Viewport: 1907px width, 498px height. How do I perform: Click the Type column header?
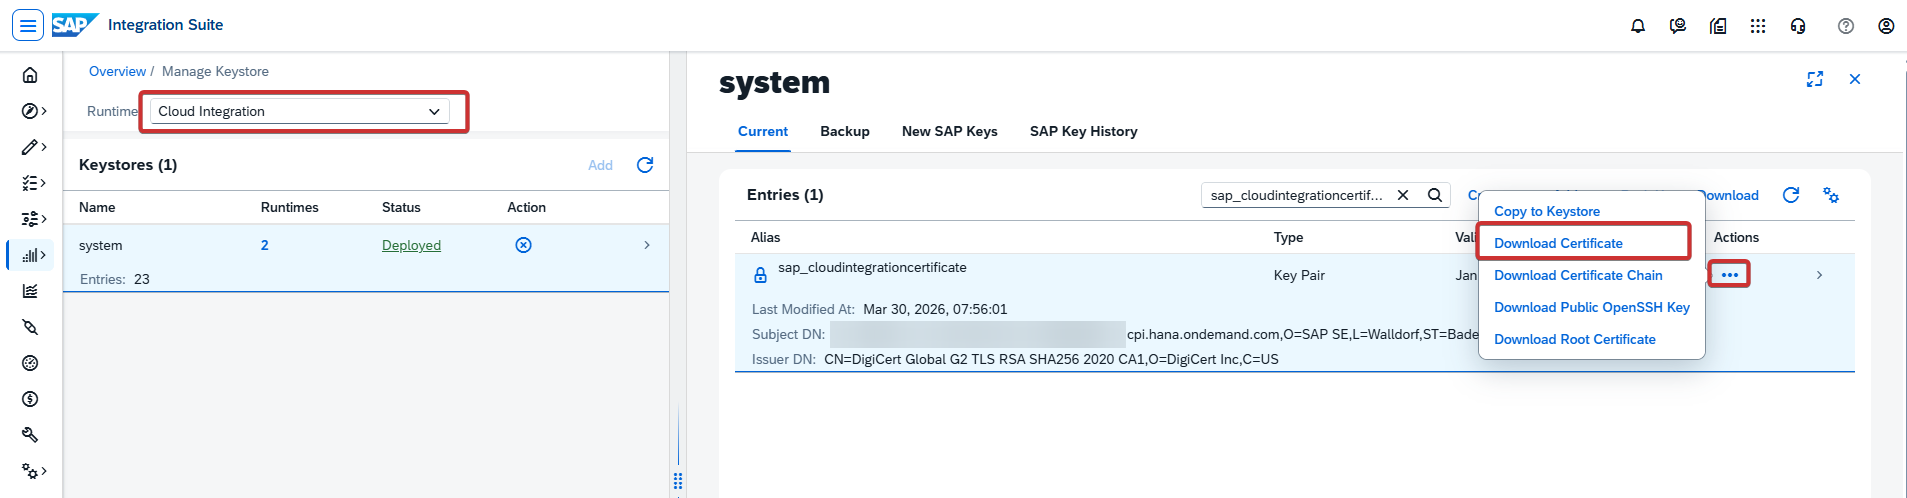pos(1288,237)
